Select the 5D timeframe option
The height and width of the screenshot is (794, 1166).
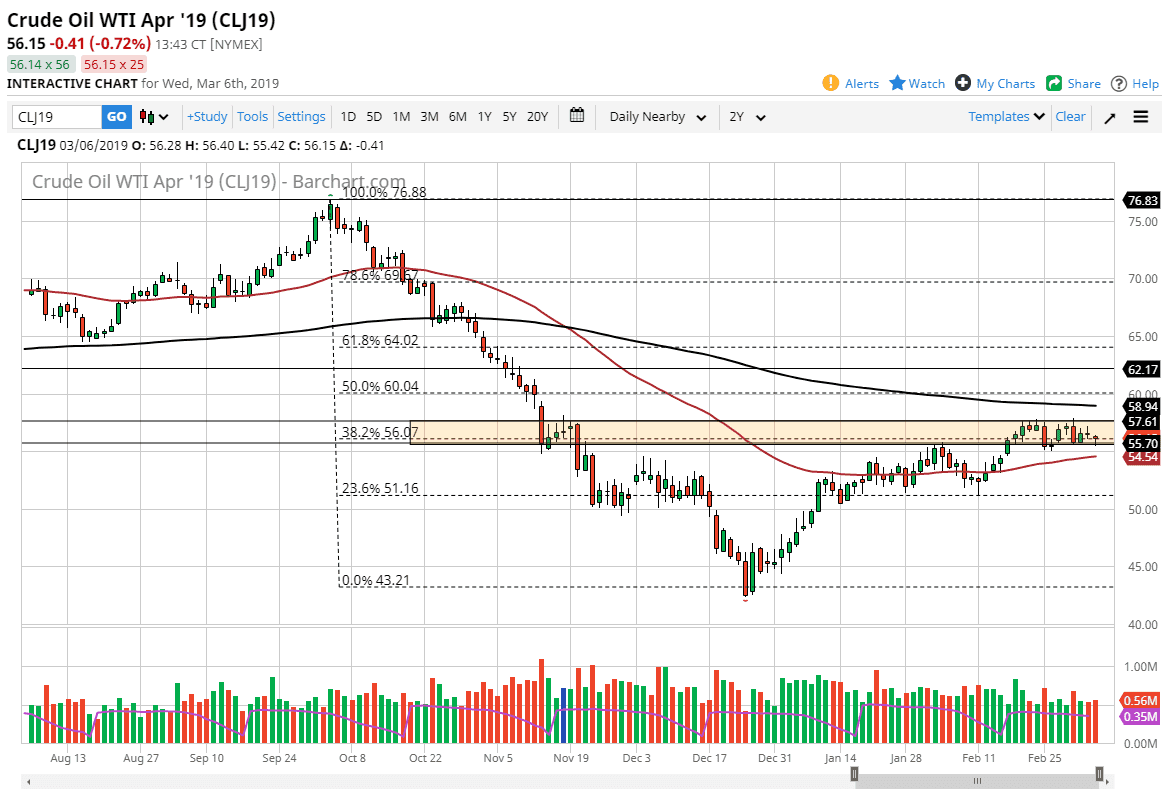coord(374,117)
